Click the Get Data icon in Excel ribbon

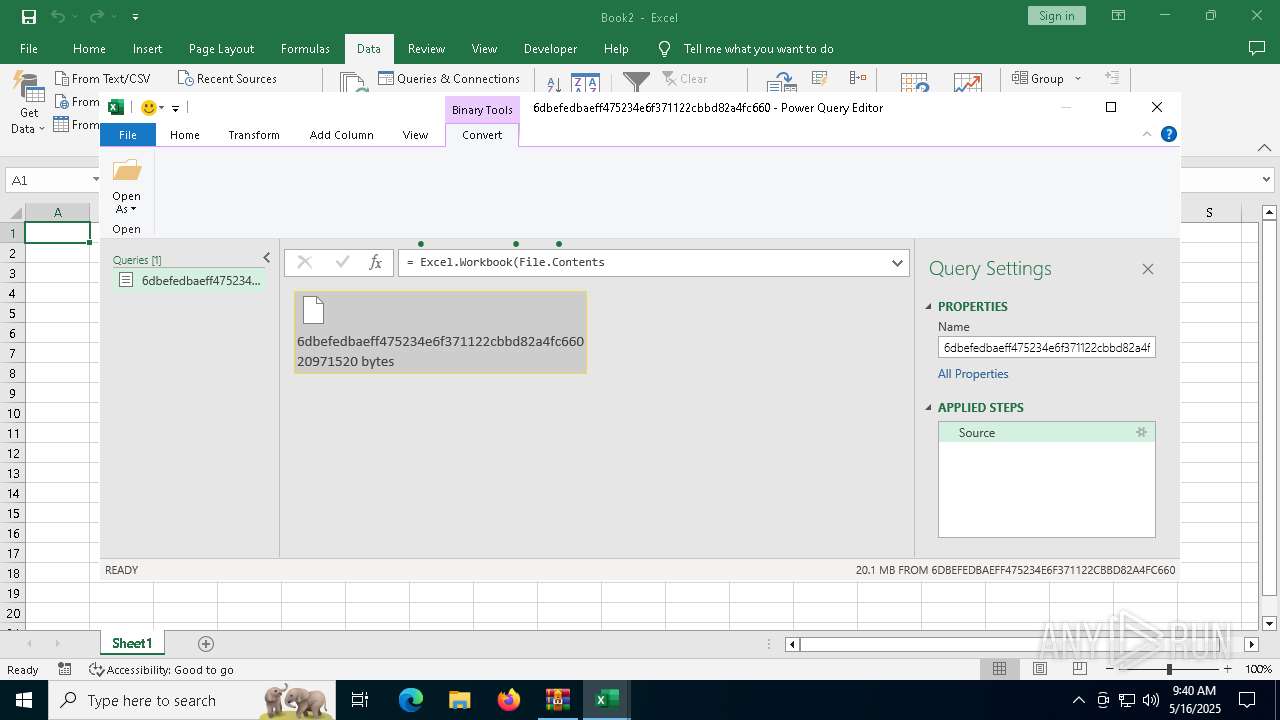tap(27, 104)
